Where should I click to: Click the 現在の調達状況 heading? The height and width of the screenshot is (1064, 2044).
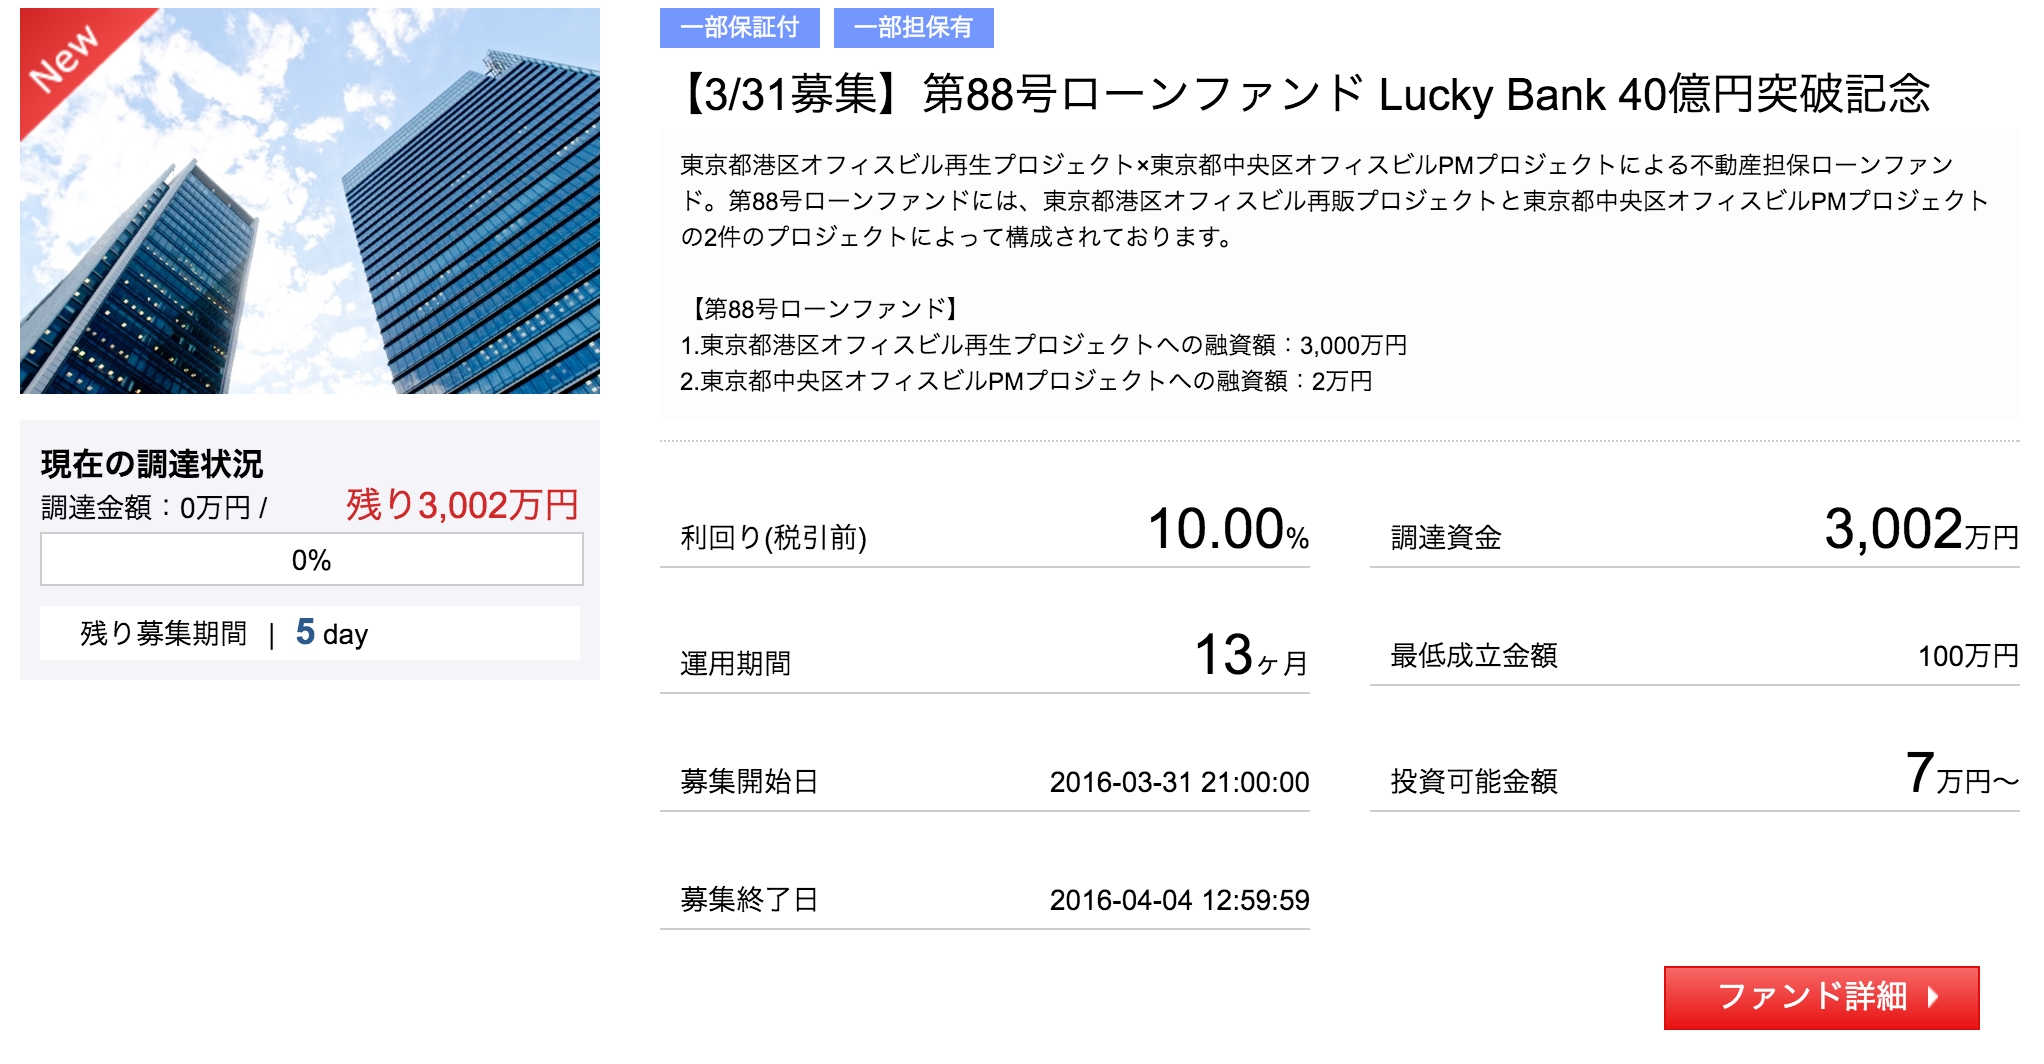click(x=152, y=464)
